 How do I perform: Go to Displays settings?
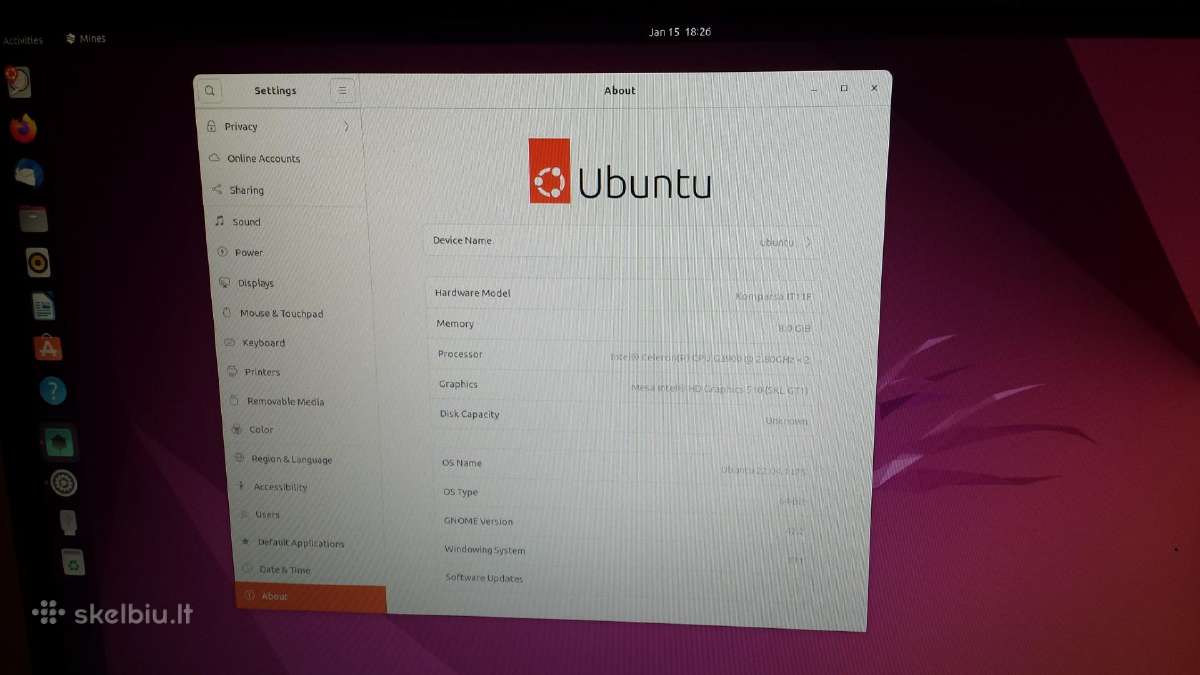point(294,283)
